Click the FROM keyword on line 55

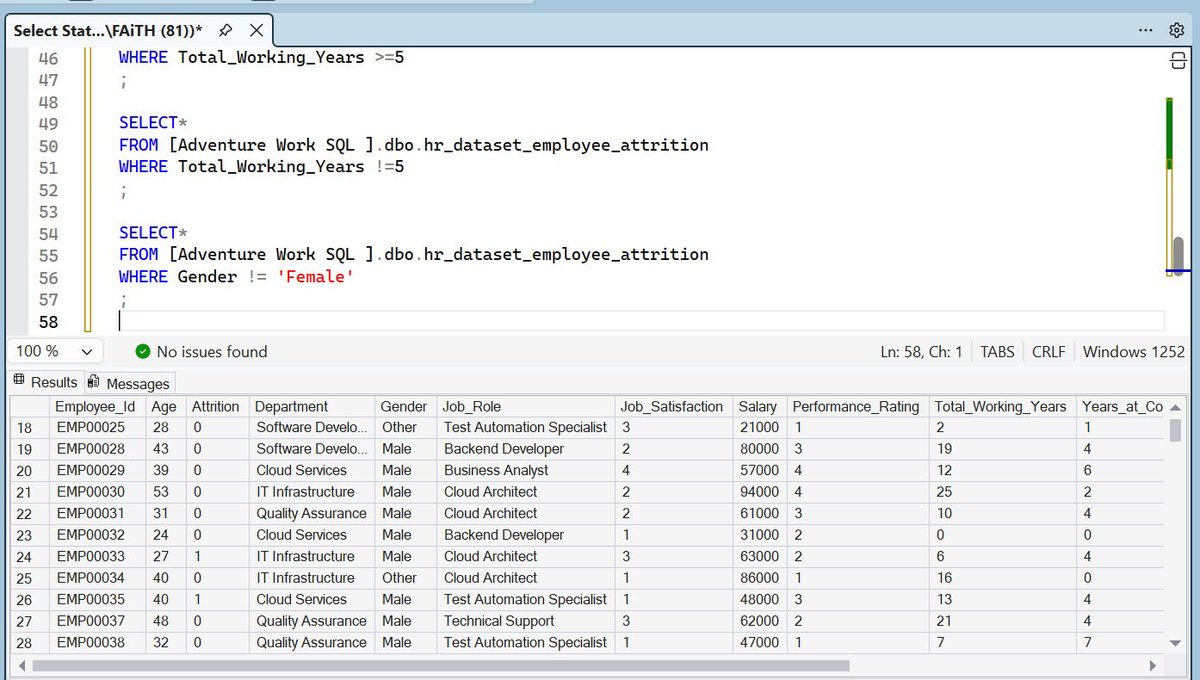[138, 255]
